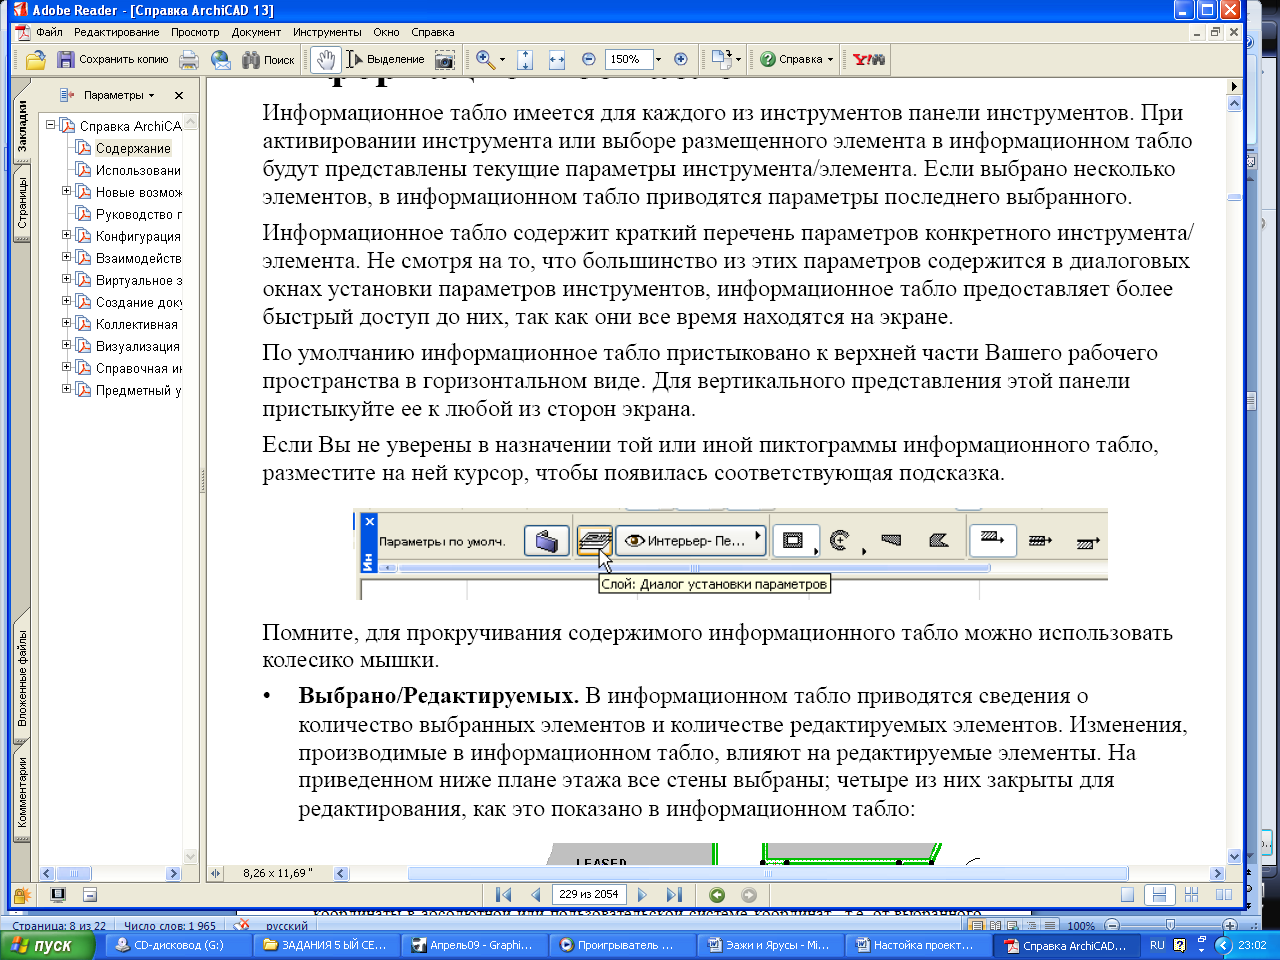Screen dimensions: 1280x960
Task: Open the Инструменты menu
Action: coord(327,32)
